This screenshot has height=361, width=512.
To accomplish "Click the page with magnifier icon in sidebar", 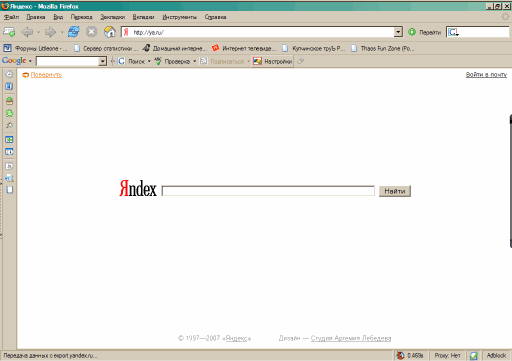I will tap(9, 178).
